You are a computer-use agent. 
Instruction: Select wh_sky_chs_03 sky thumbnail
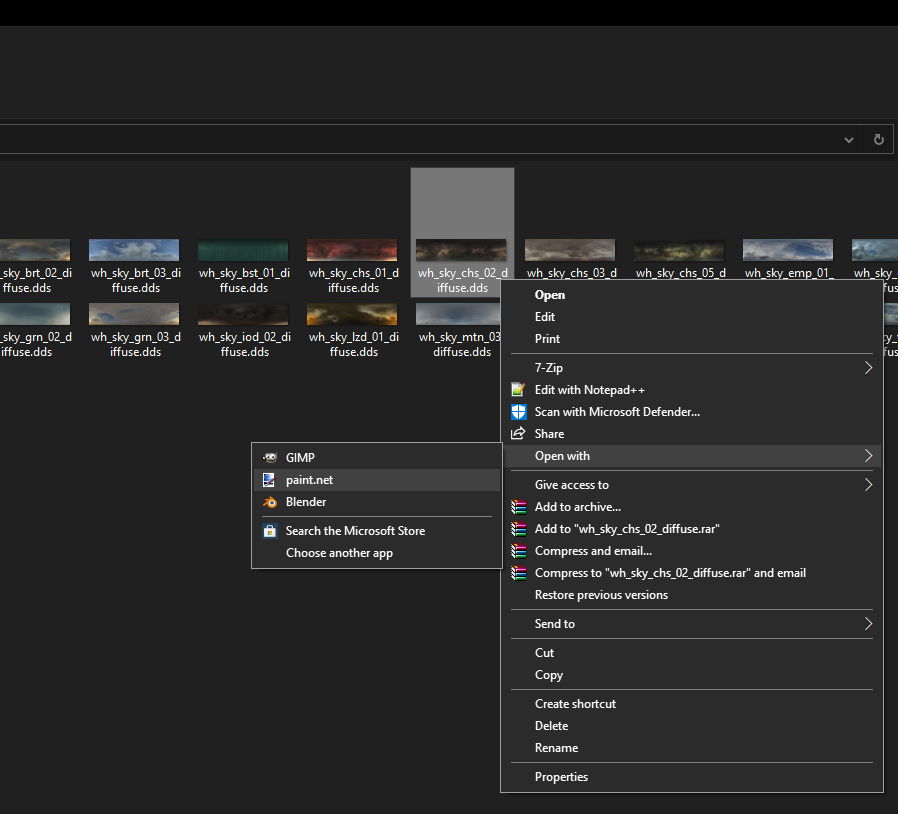570,250
